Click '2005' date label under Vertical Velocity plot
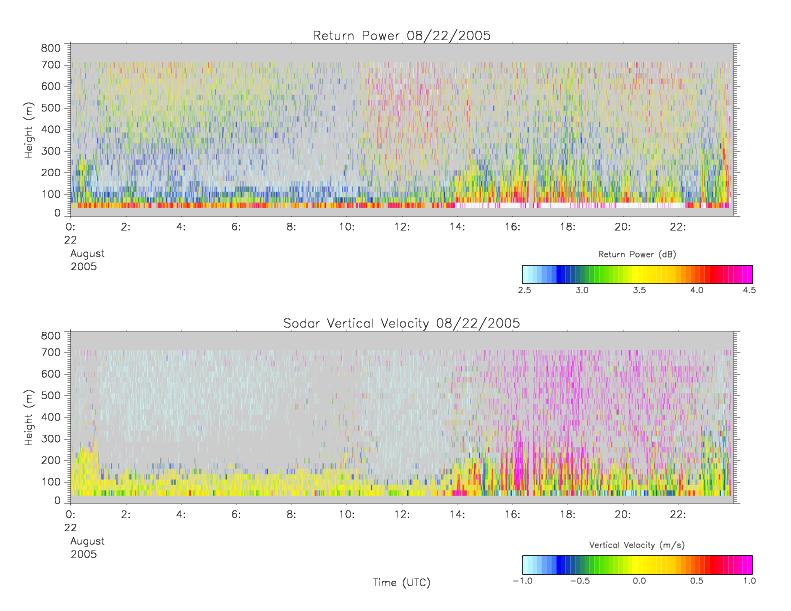This screenshot has width=791, height=611. click(83, 554)
